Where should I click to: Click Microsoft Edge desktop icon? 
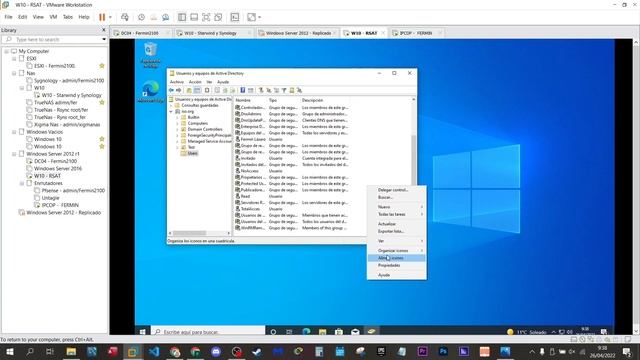pyautogui.click(x=151, y=92)
